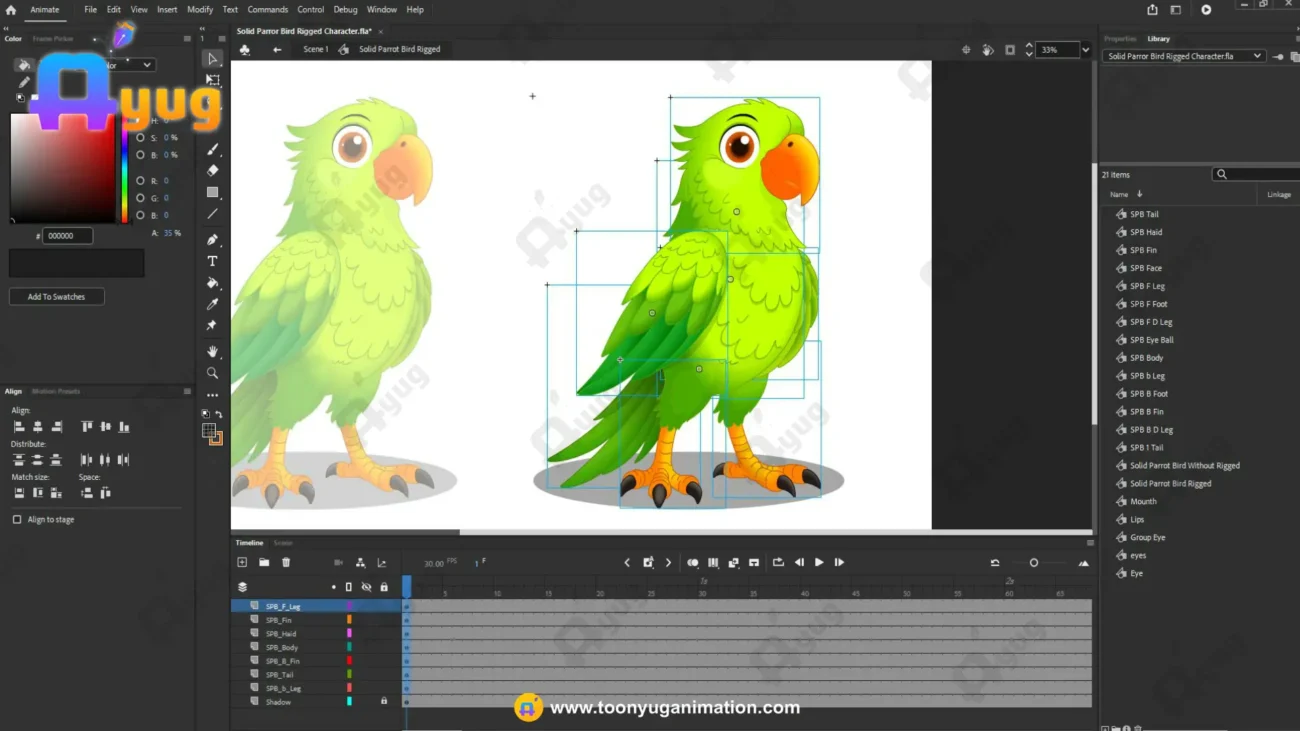Screen dimensions: 1300x731
Task: Select the Hand tool
Action: point(212,351)
